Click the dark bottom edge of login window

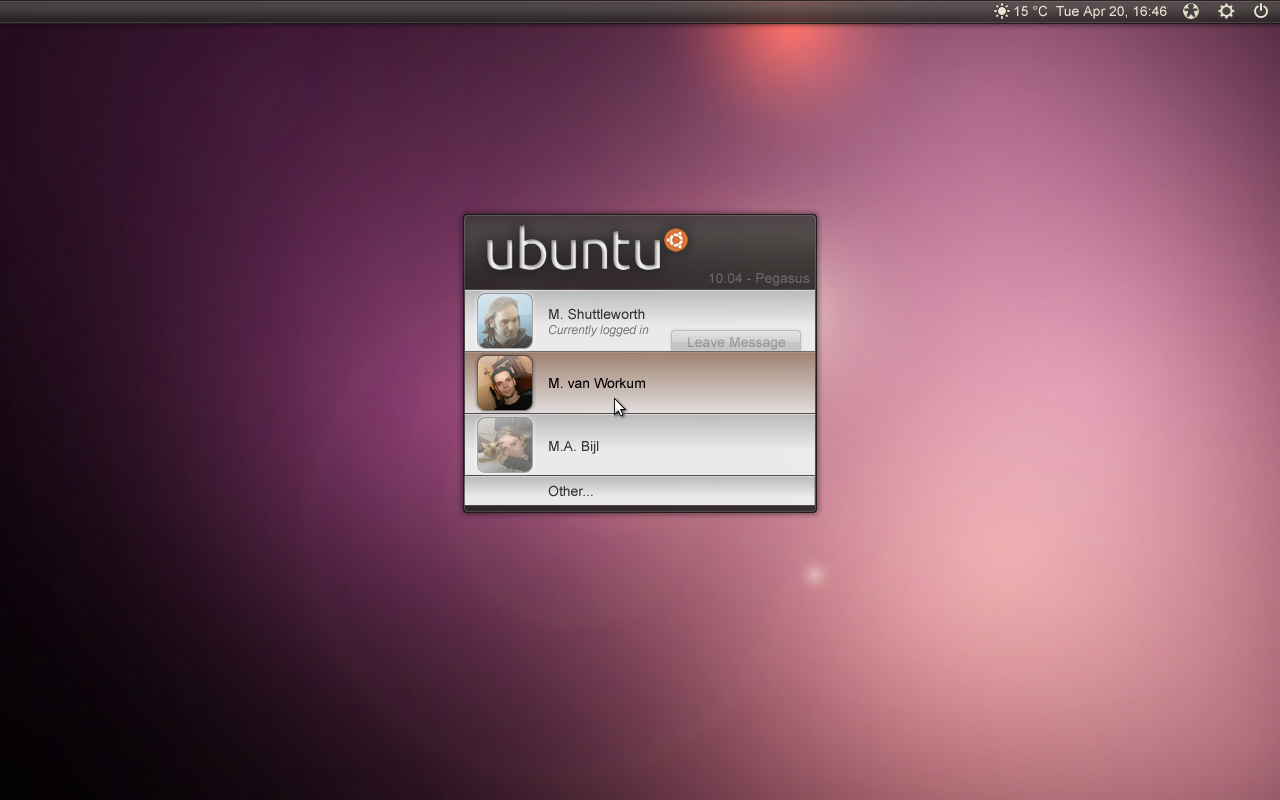[640, 509]
